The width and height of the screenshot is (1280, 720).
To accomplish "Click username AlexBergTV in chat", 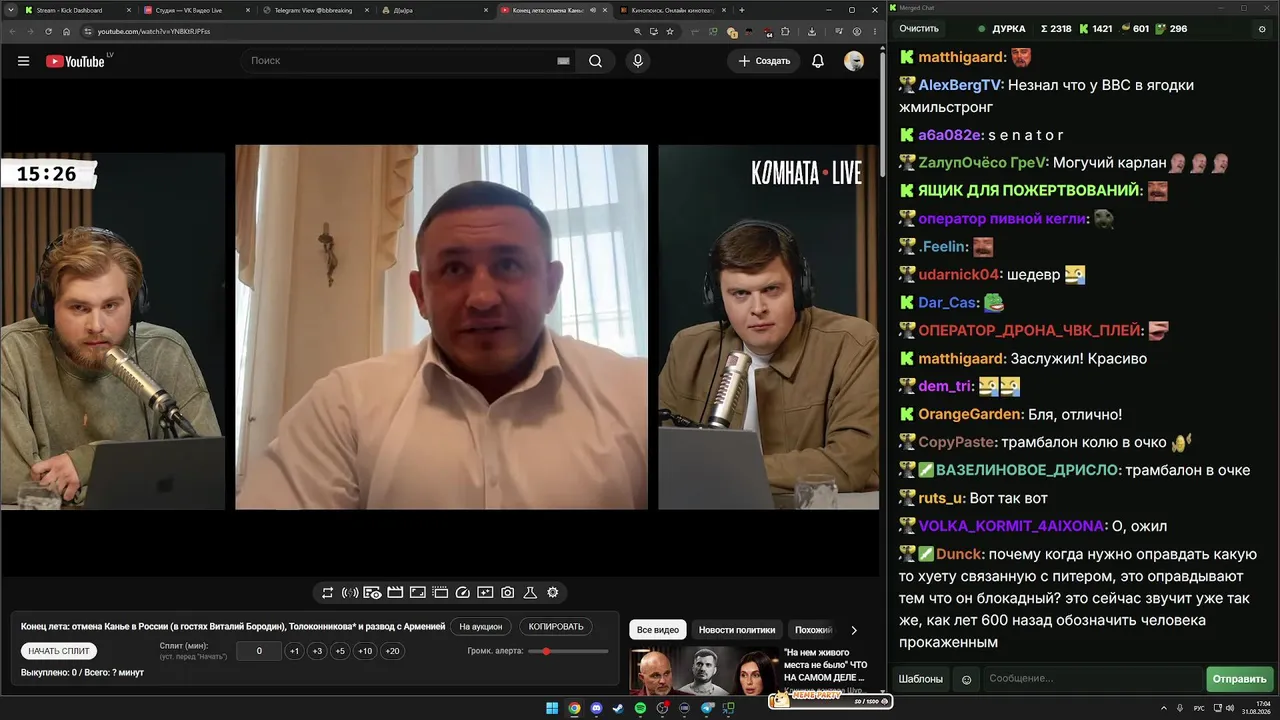I will coord(960,85).
